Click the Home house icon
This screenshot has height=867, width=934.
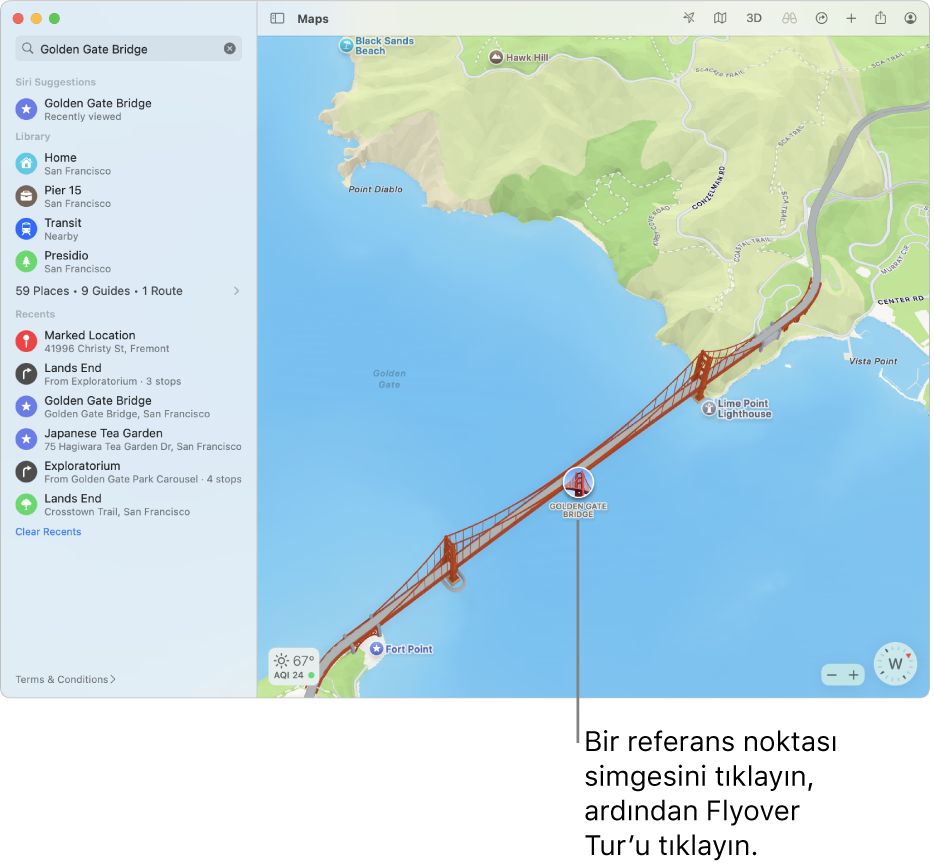pyautogui.click(x=26, y=164)
